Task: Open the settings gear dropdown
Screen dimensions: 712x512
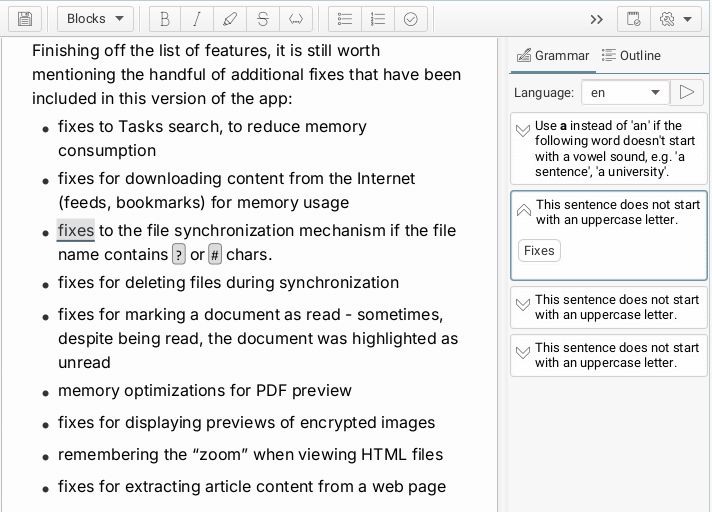Action: tap(676, 19)
